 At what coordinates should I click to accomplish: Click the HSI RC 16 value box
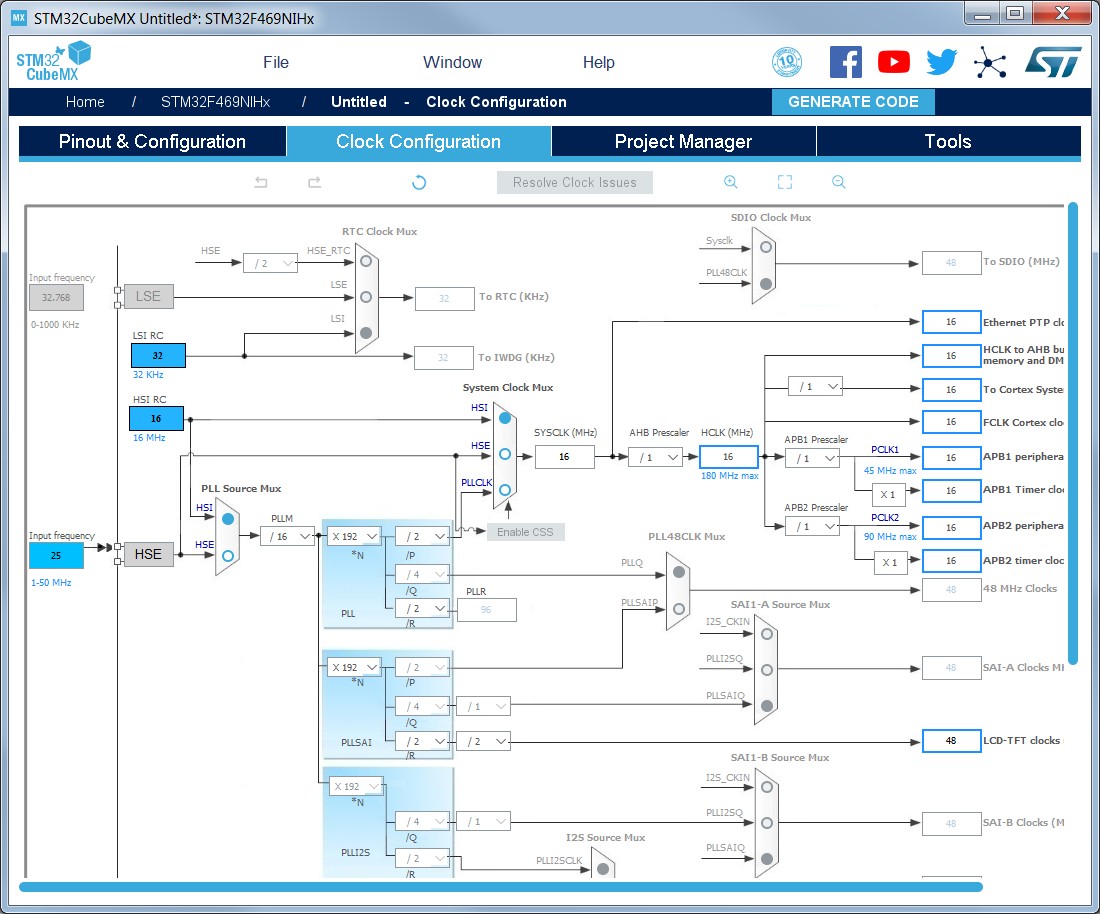coord(156,419)
